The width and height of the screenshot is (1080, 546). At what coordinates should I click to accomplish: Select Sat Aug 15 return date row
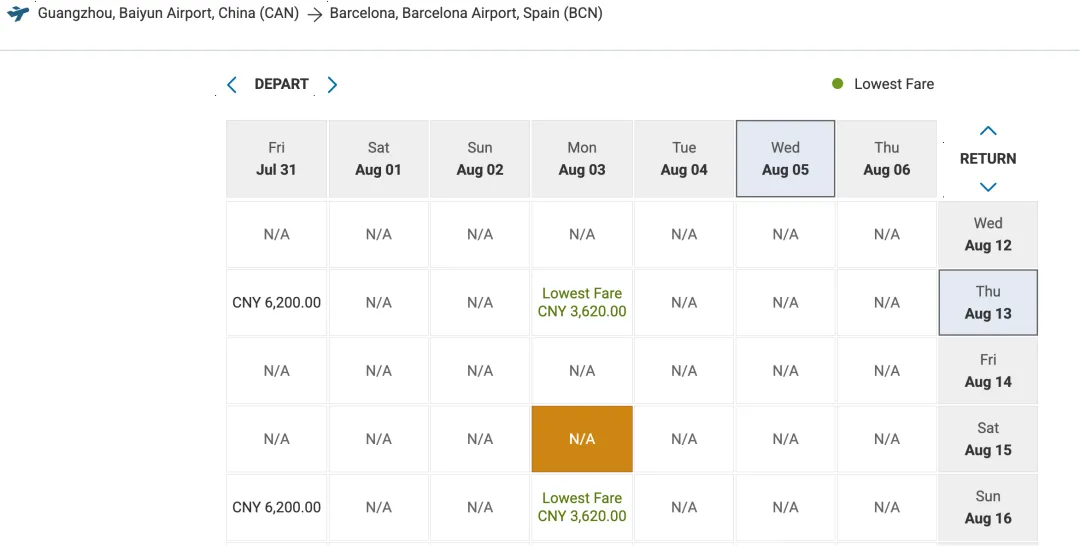988,439
